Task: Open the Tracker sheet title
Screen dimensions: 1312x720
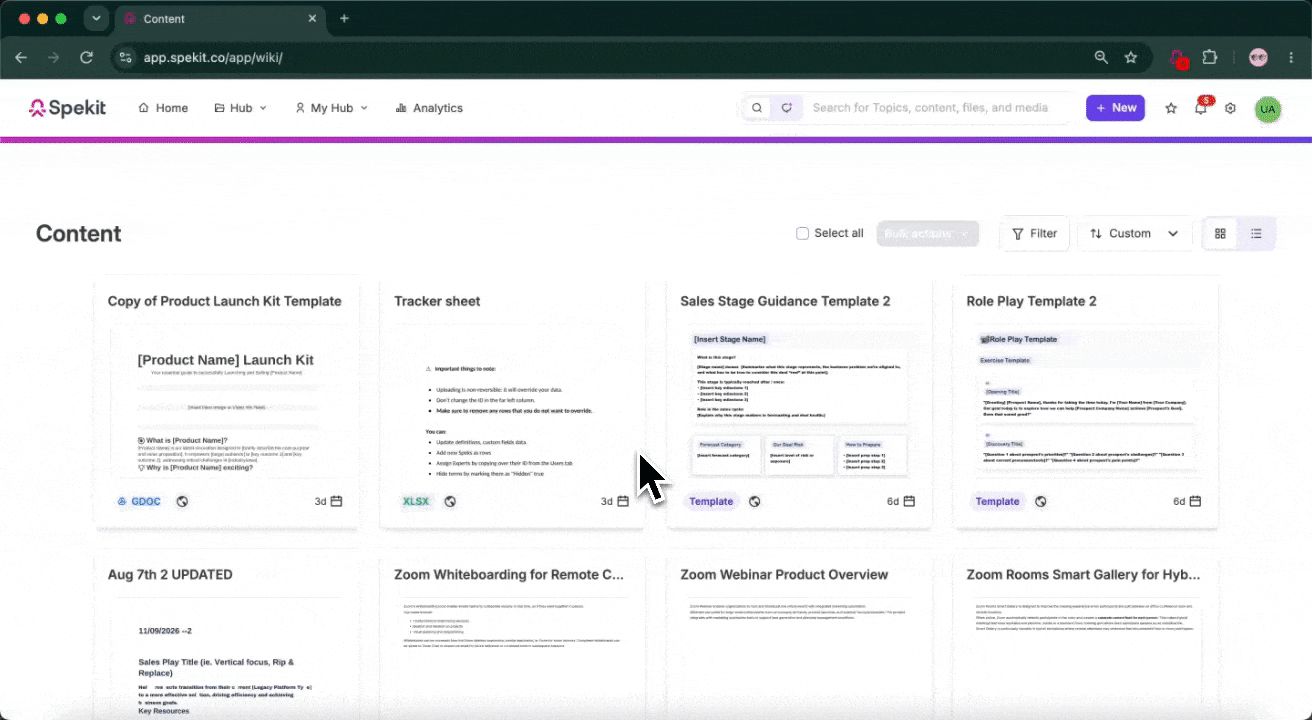Action: point(437,301)
